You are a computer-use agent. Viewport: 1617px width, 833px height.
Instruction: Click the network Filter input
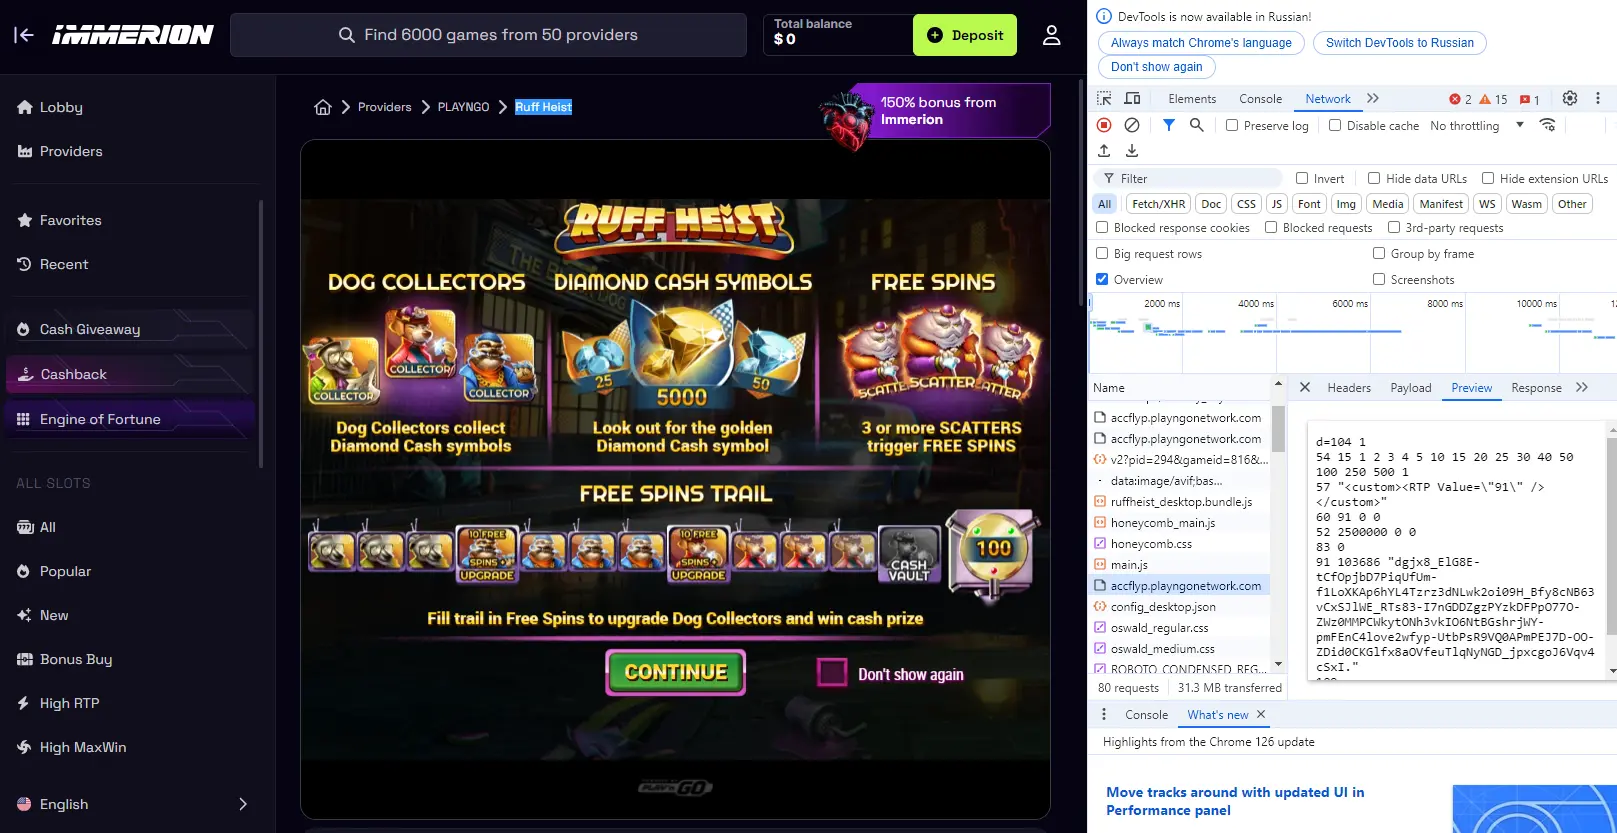pos(1190,178)
